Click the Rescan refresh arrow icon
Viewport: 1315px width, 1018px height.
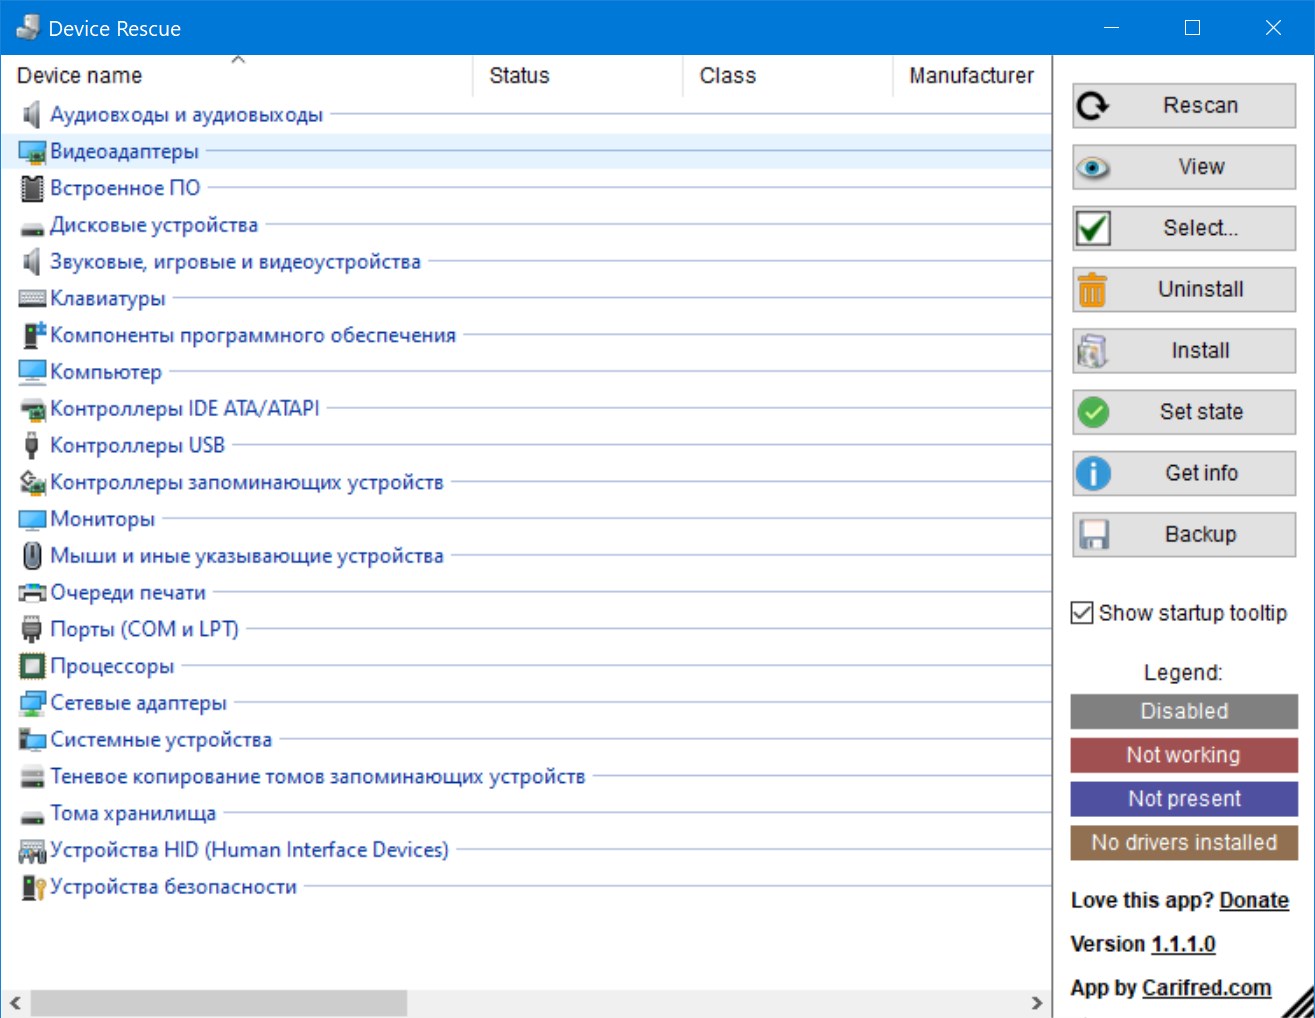(1093, 106)
